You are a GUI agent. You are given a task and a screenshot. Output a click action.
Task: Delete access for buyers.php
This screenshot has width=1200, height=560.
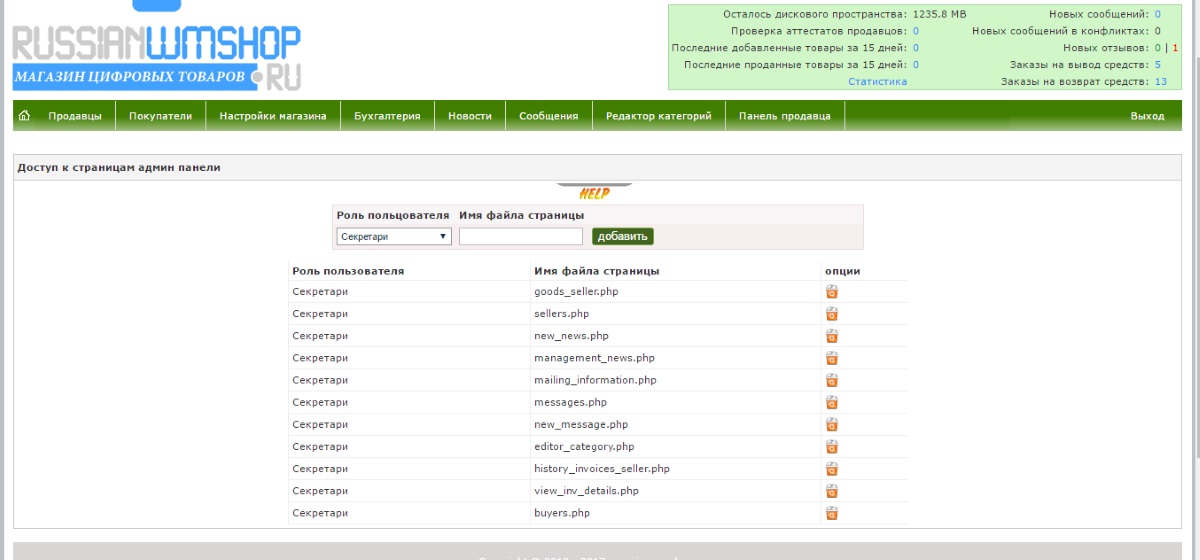point(831,513)
